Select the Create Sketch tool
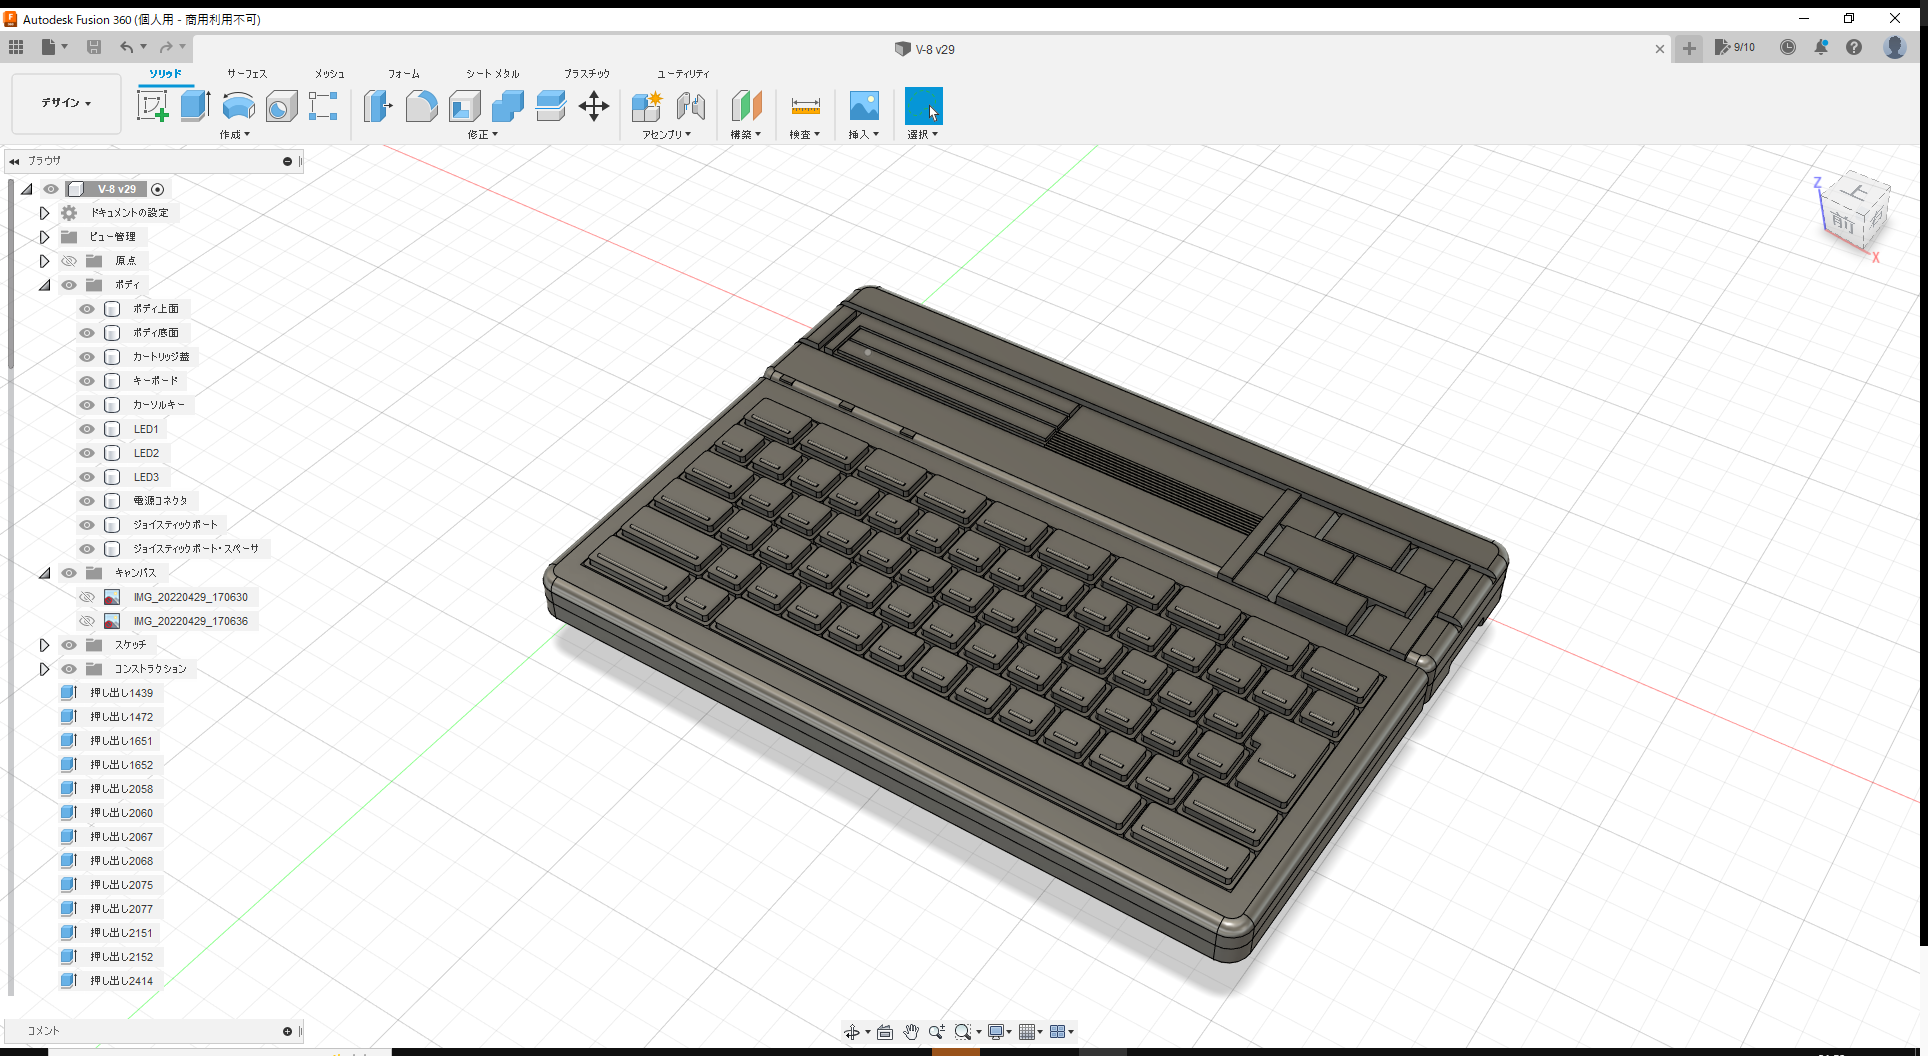Image resolution: width=1928 pixels, height=1056 pixels. coord(154,105)
